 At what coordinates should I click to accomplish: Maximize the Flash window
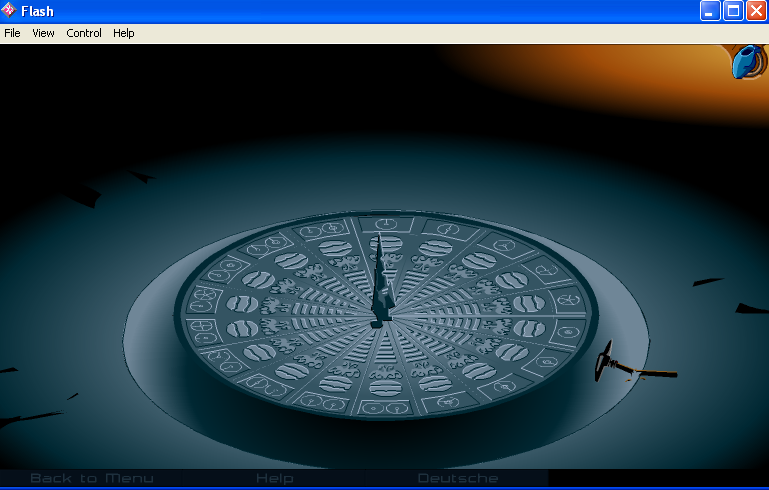(x=733, y=11)
